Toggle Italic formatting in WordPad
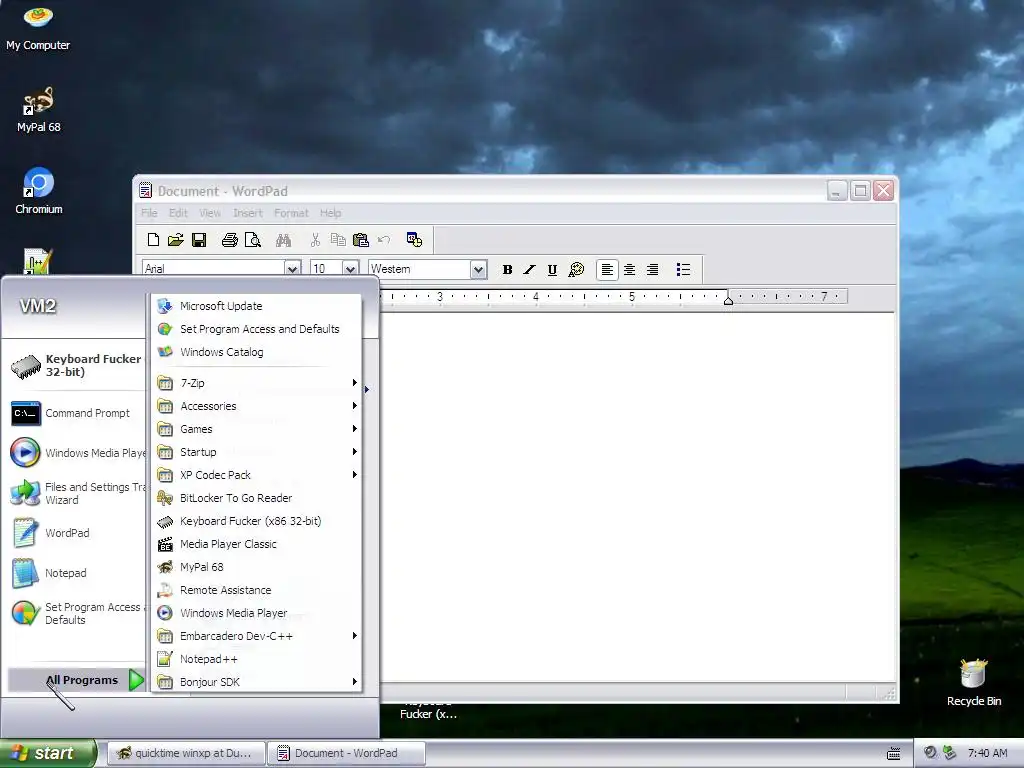Viewport: 1024px width, 768px height. [530, 270]
